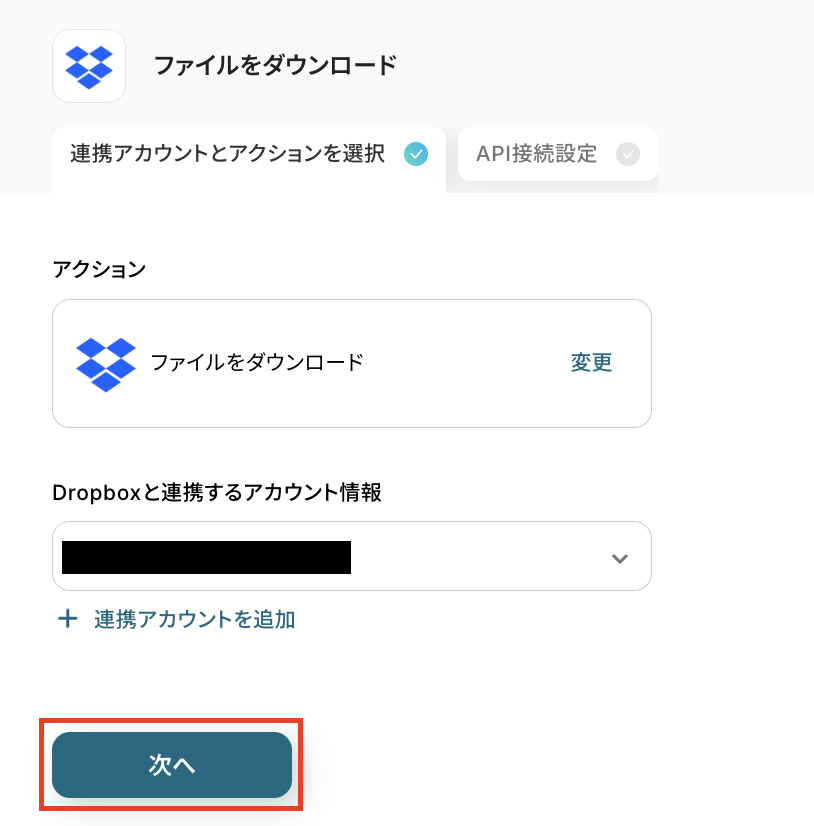This screenshot has width=814, height=826.
Task: Click the Dropbox icon inside the action card
Action: point(106,365)
